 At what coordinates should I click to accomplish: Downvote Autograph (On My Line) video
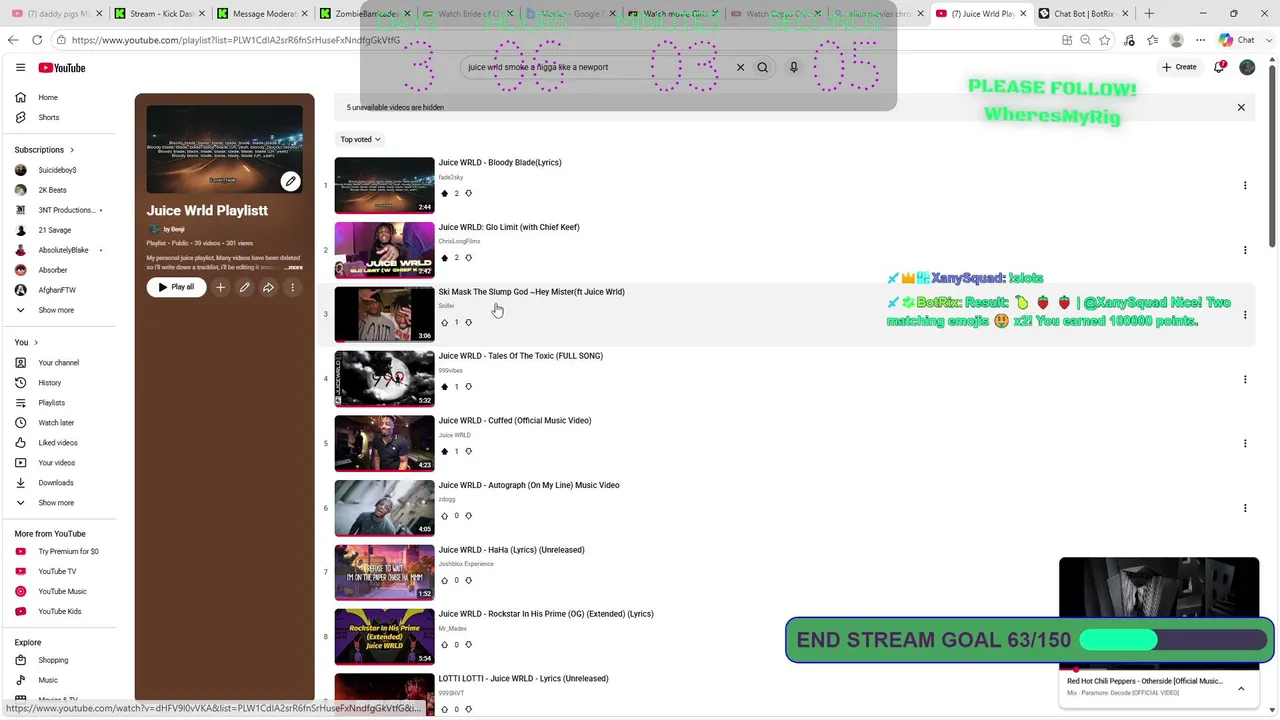point(468,516)
